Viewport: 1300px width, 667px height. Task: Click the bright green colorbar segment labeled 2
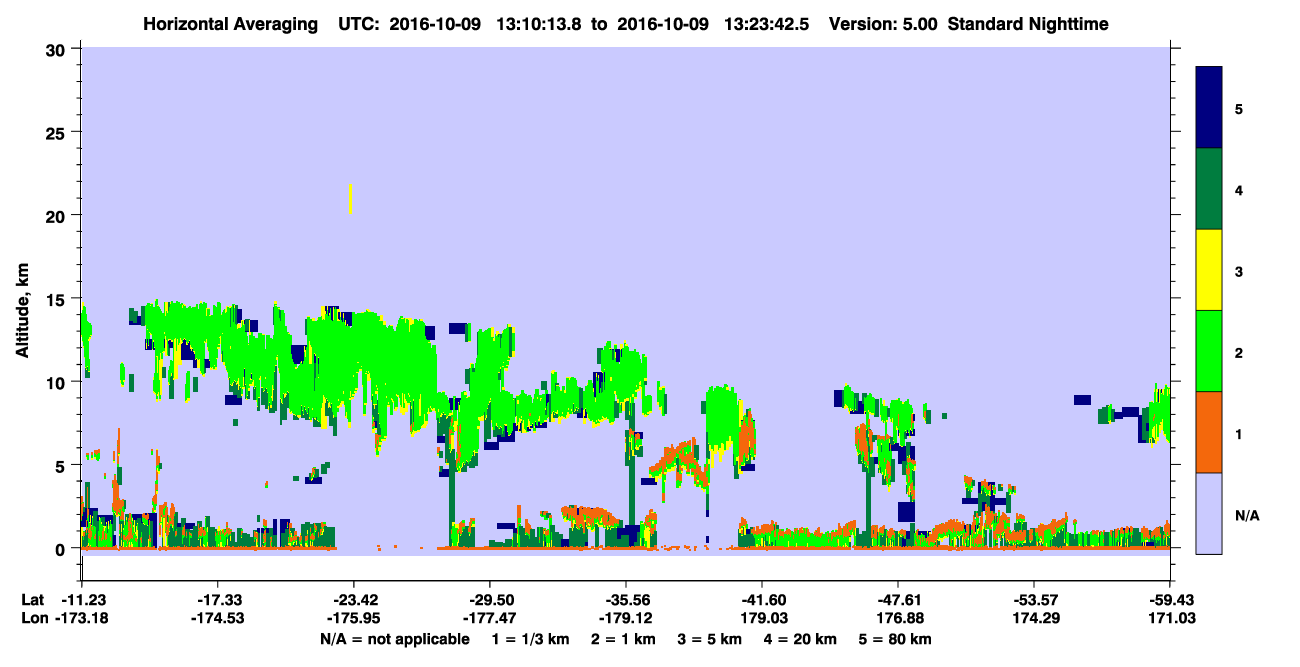(1209, 351)
